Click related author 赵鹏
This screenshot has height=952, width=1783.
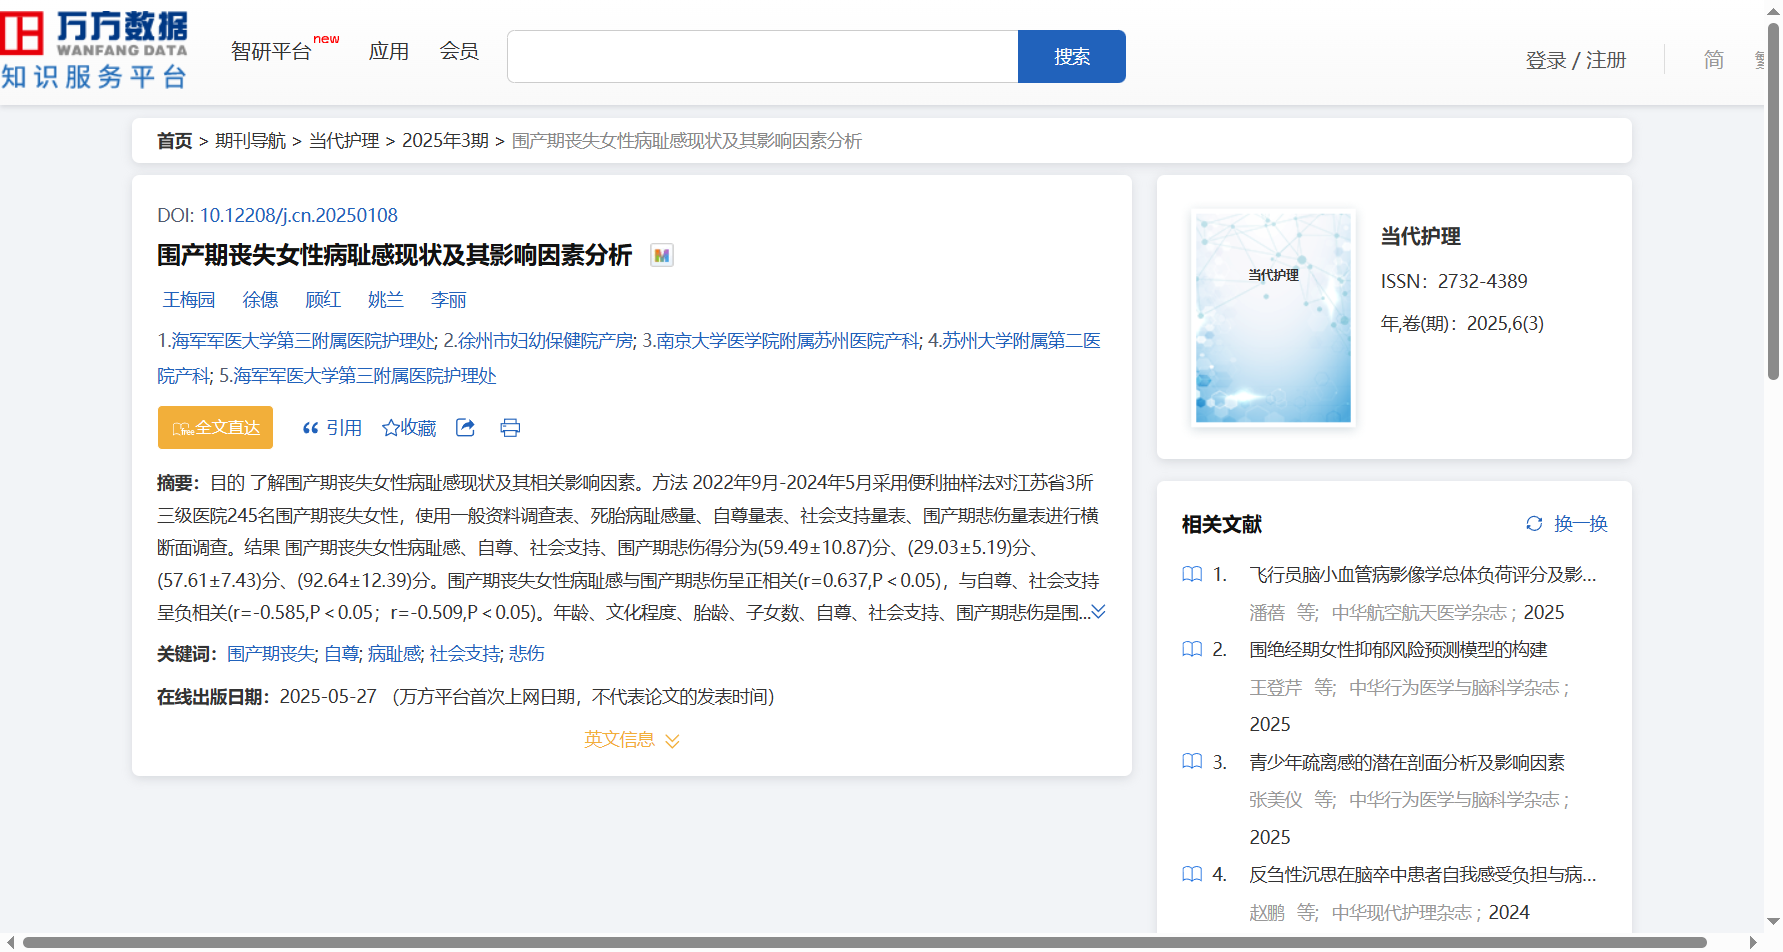click(x=1266, y=913)
